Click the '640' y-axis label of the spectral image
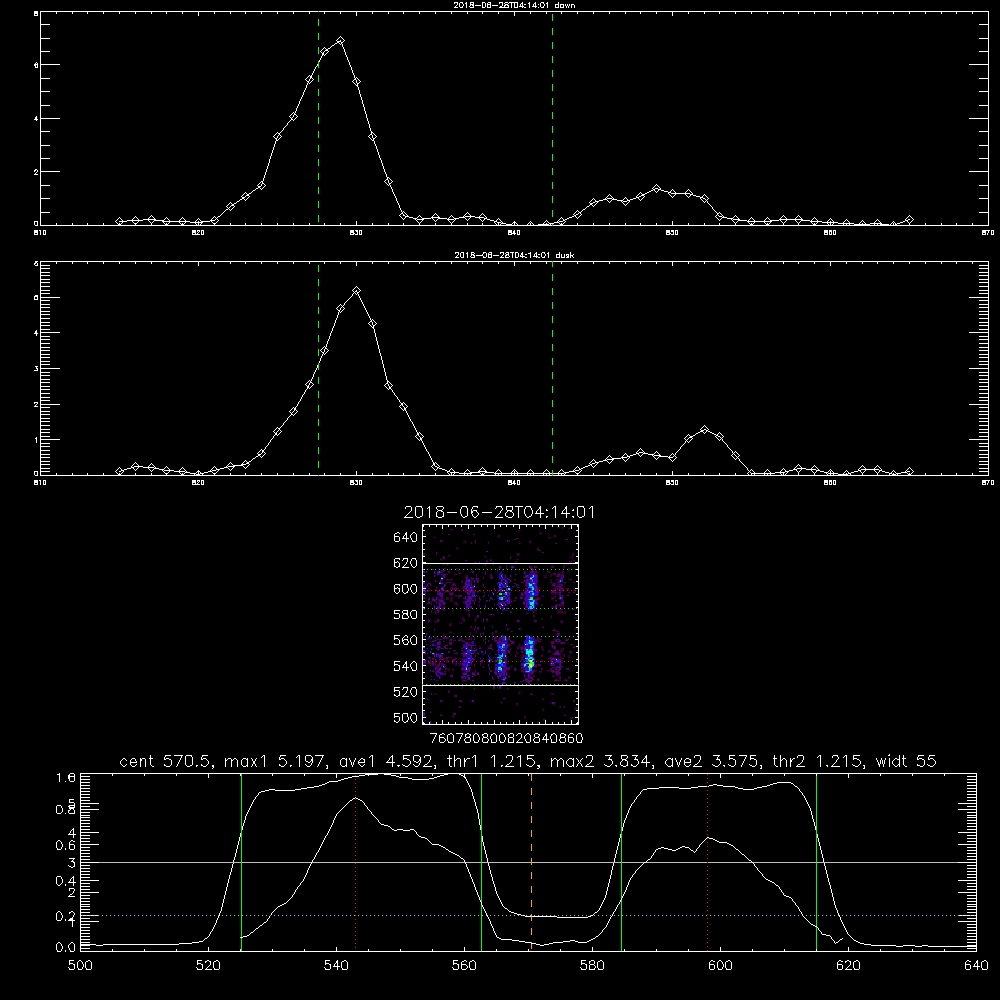 click(x=406, y=538)
